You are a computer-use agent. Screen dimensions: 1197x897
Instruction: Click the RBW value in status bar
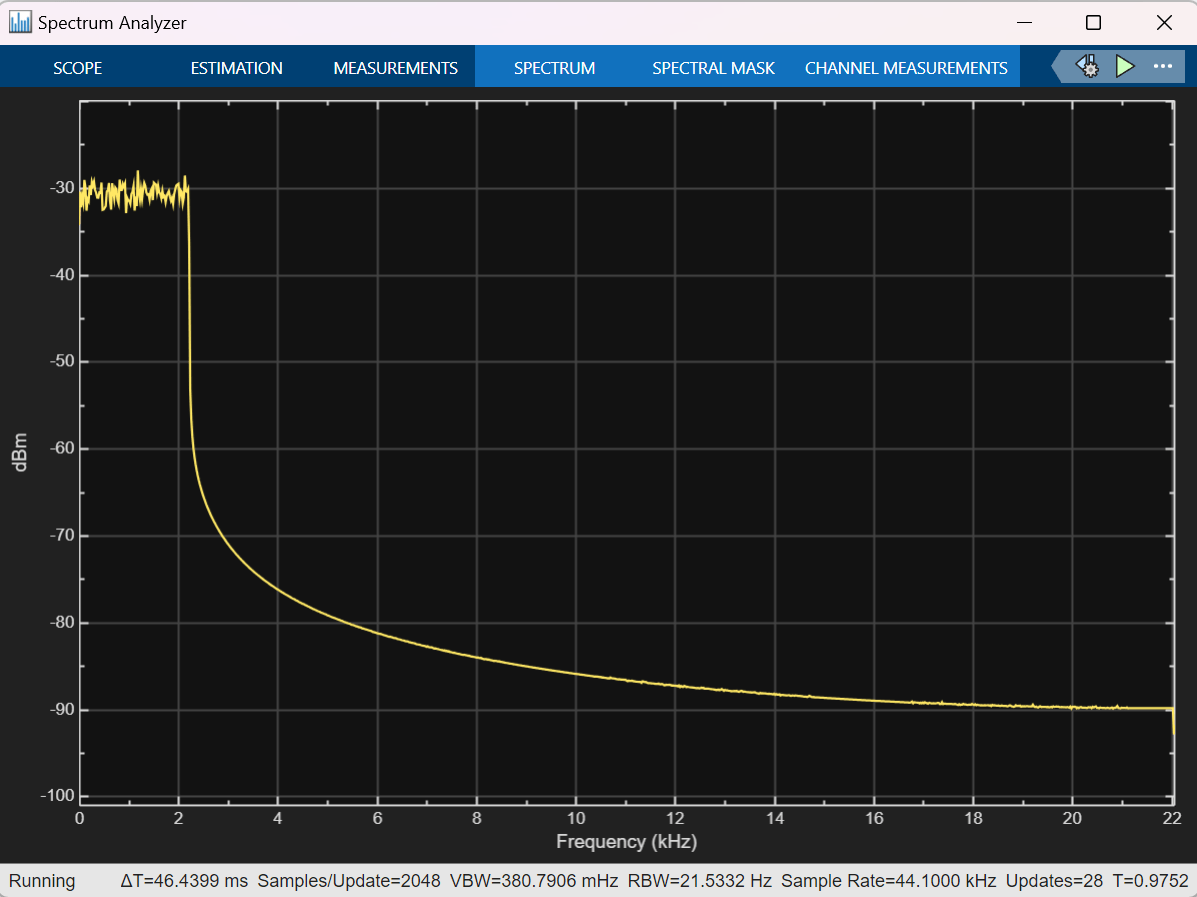pos(699,881)
